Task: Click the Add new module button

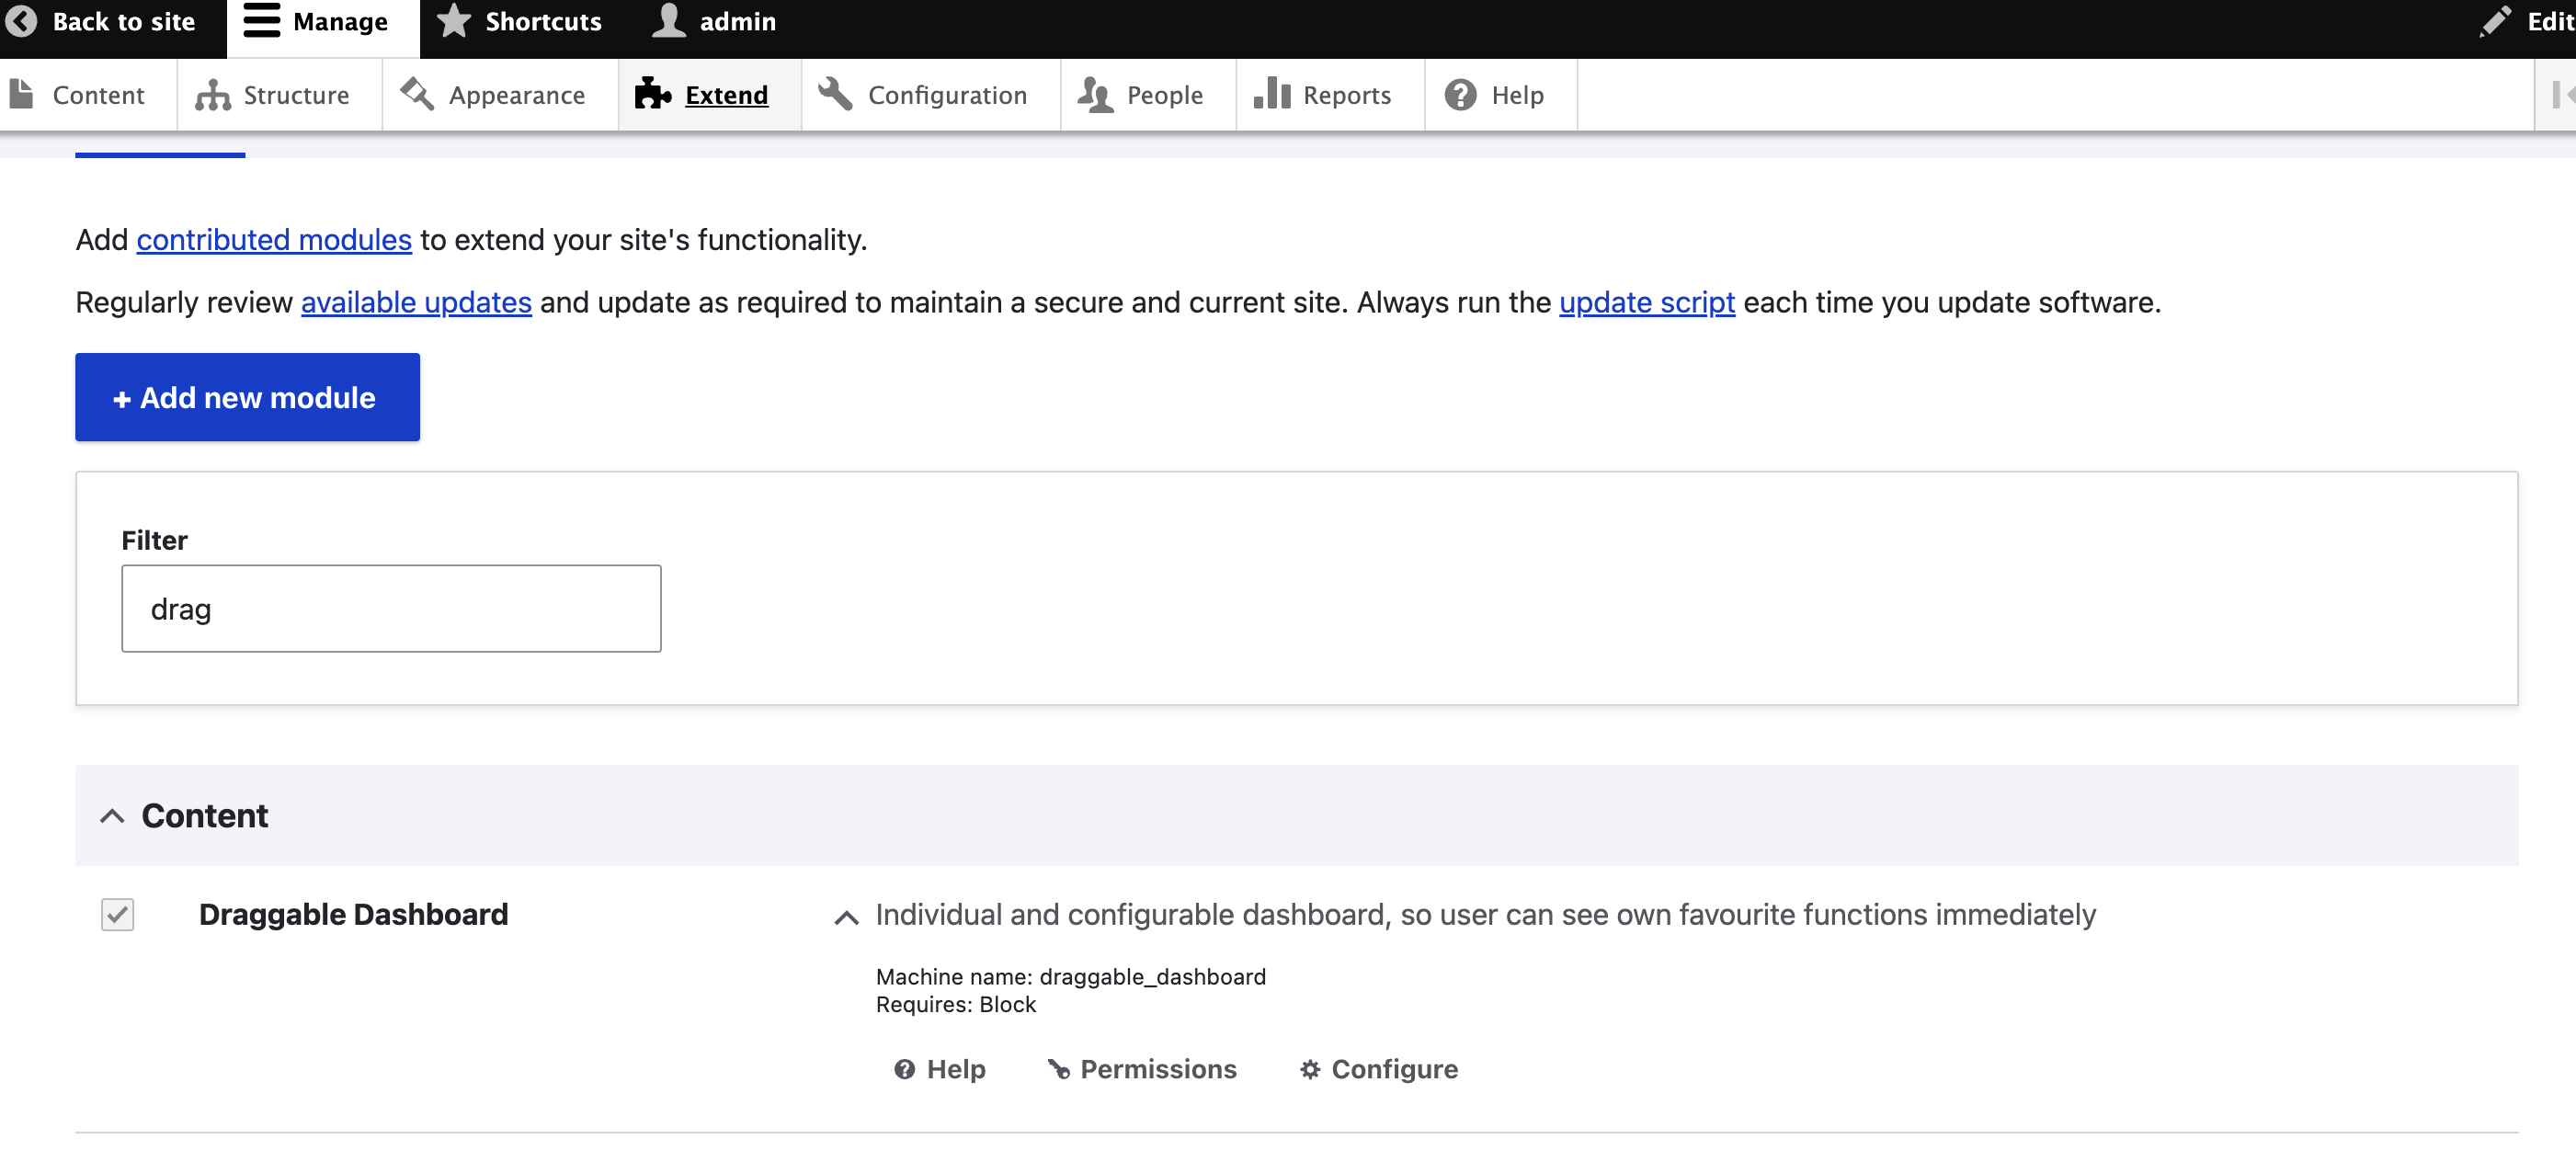Action: [247, 397]
